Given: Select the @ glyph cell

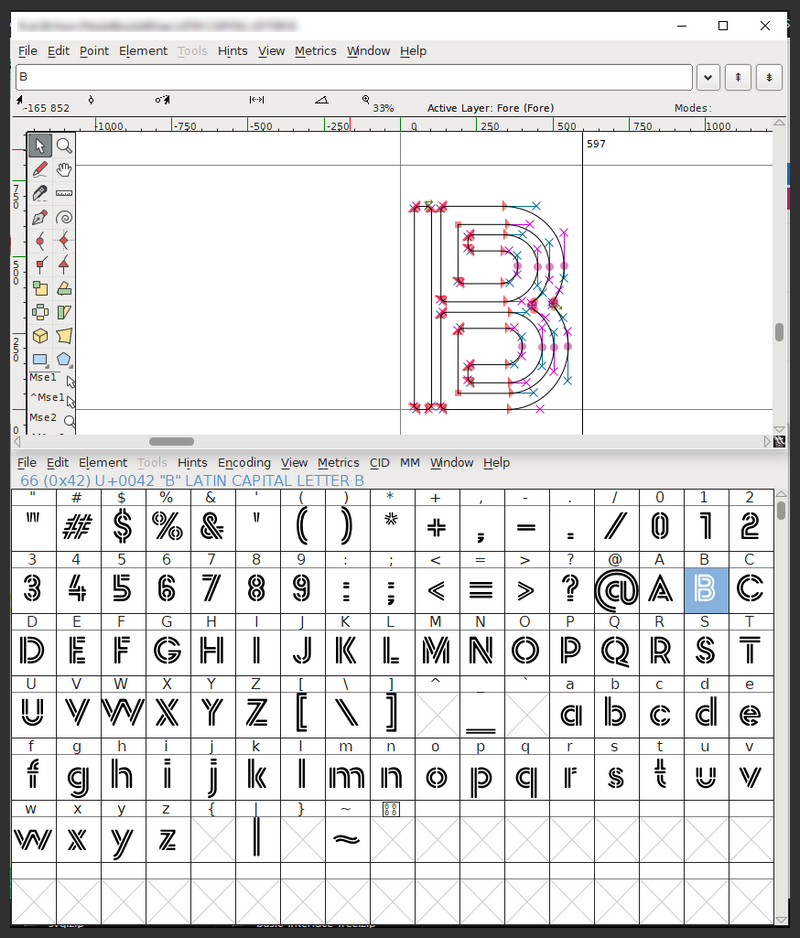Looking at the screenshot, I should tap(616, 590).
